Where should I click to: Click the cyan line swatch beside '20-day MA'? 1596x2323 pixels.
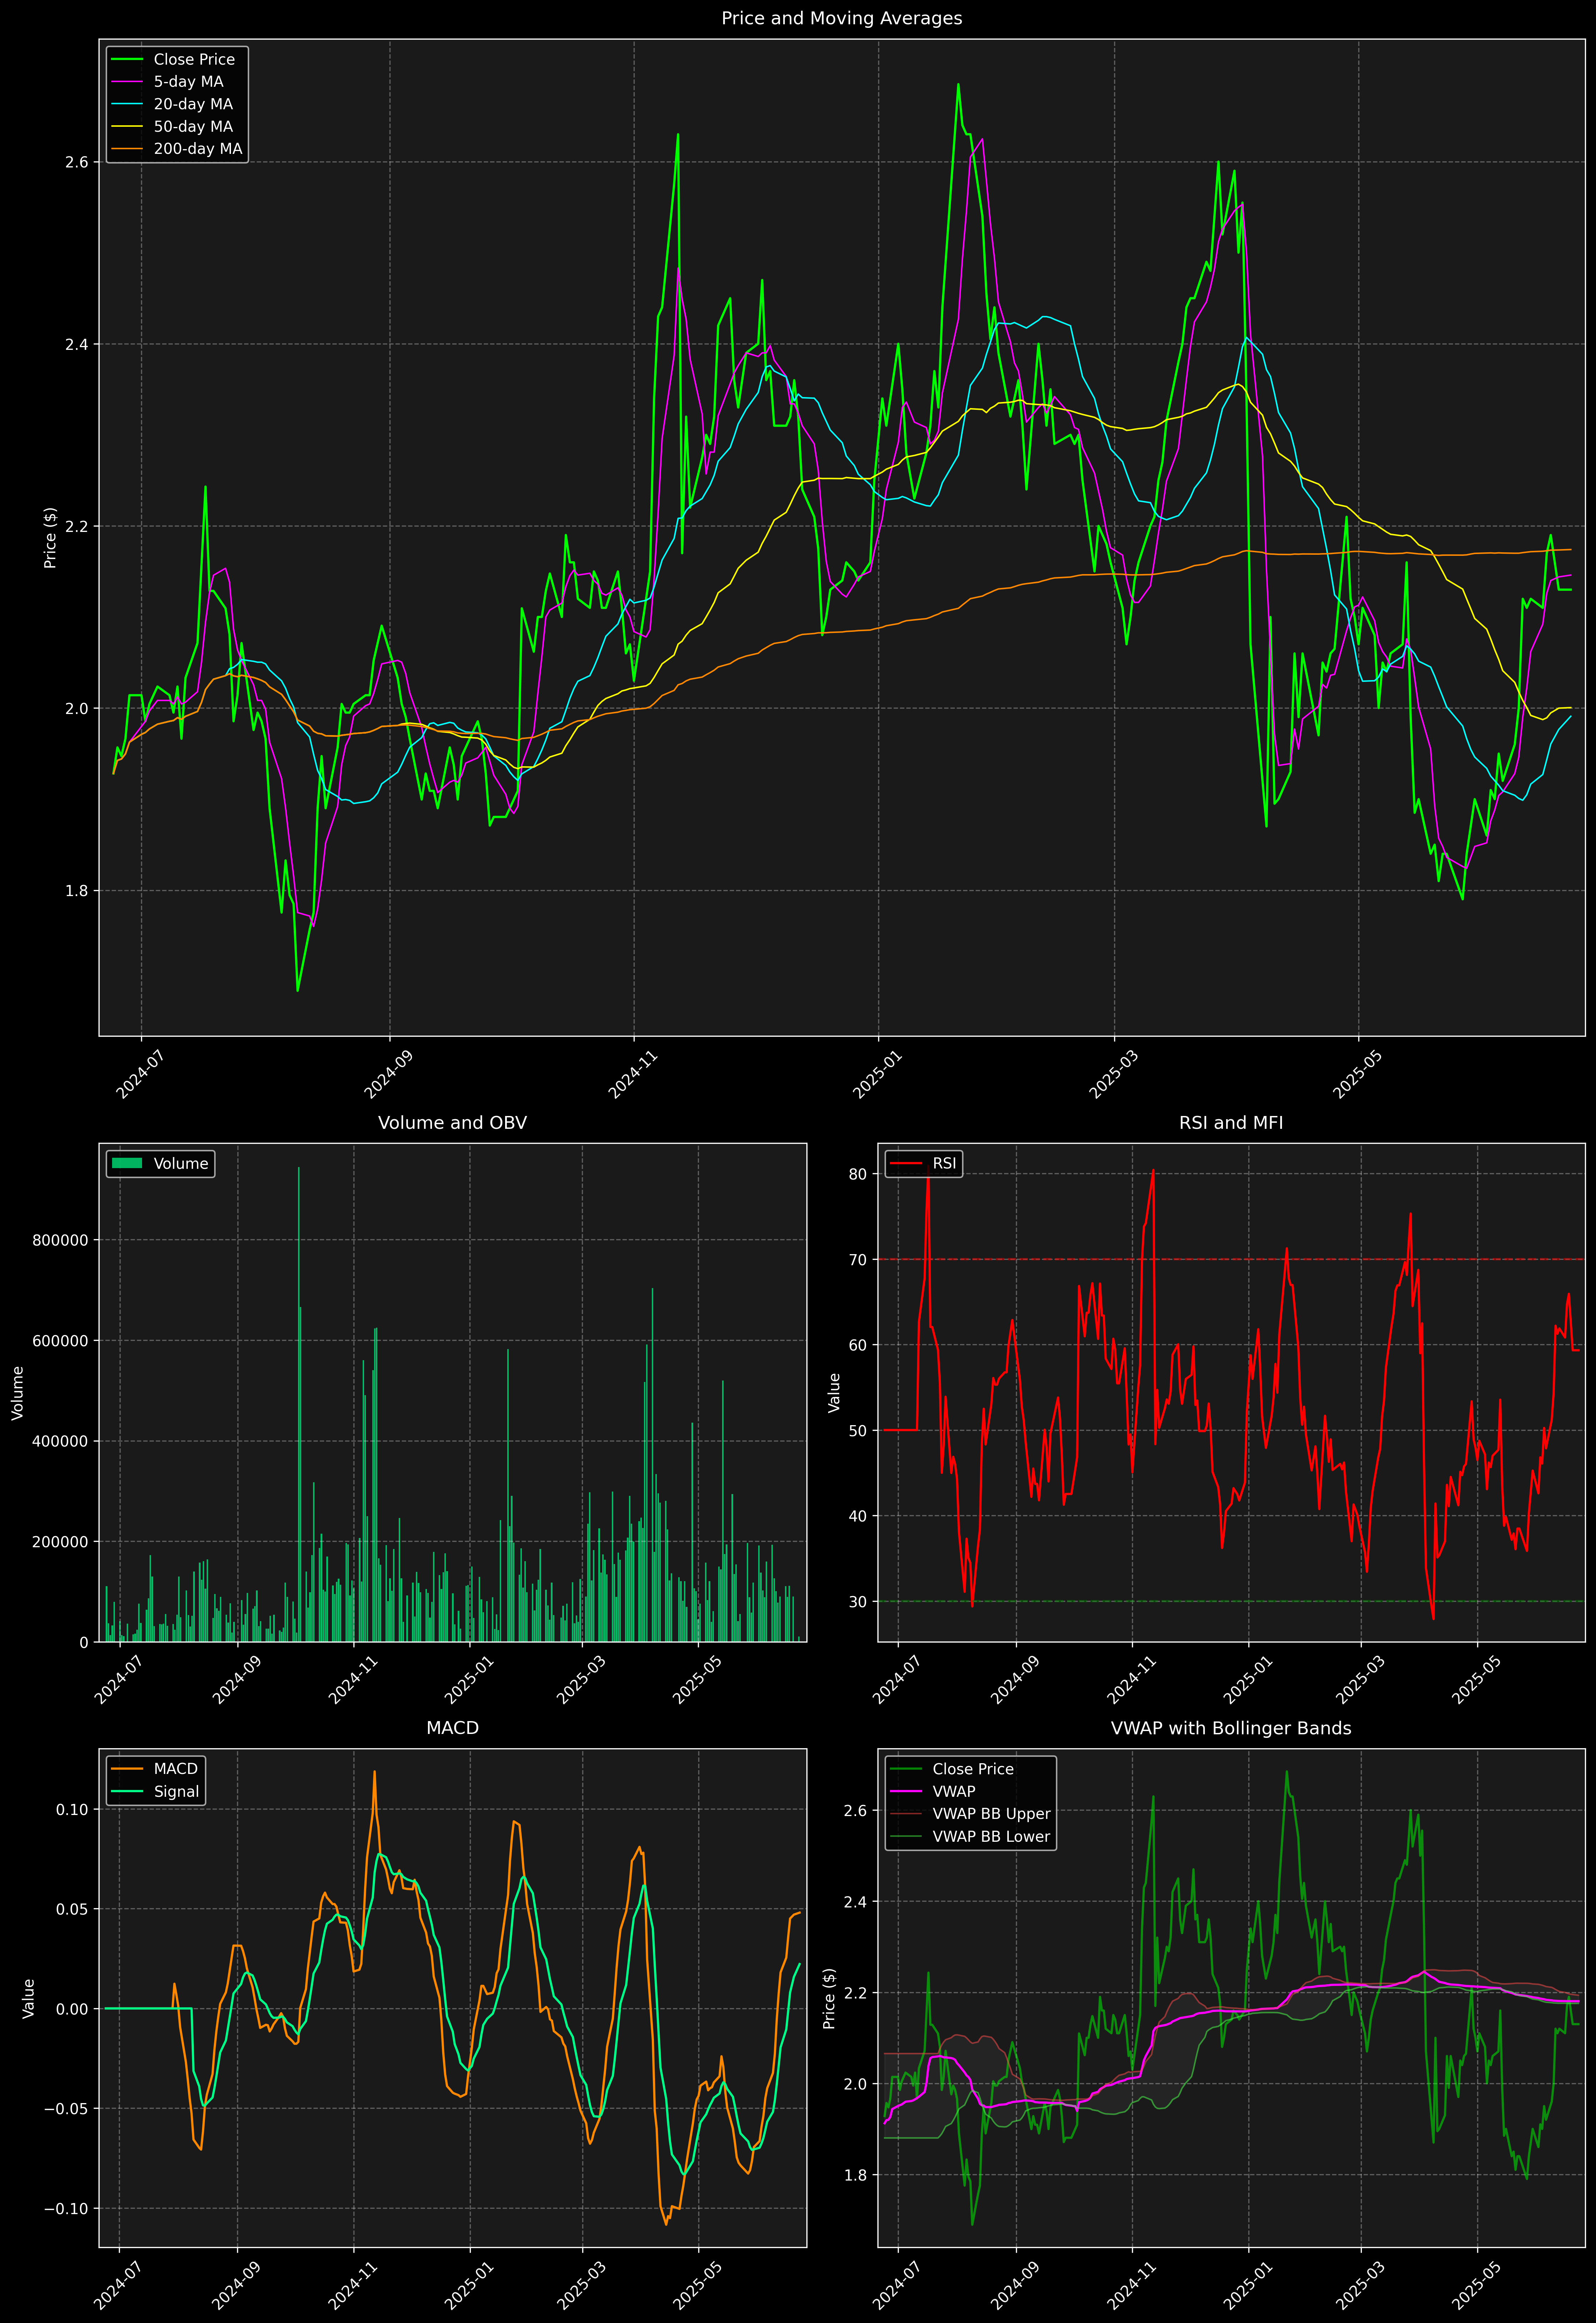(x=127, y=104)
